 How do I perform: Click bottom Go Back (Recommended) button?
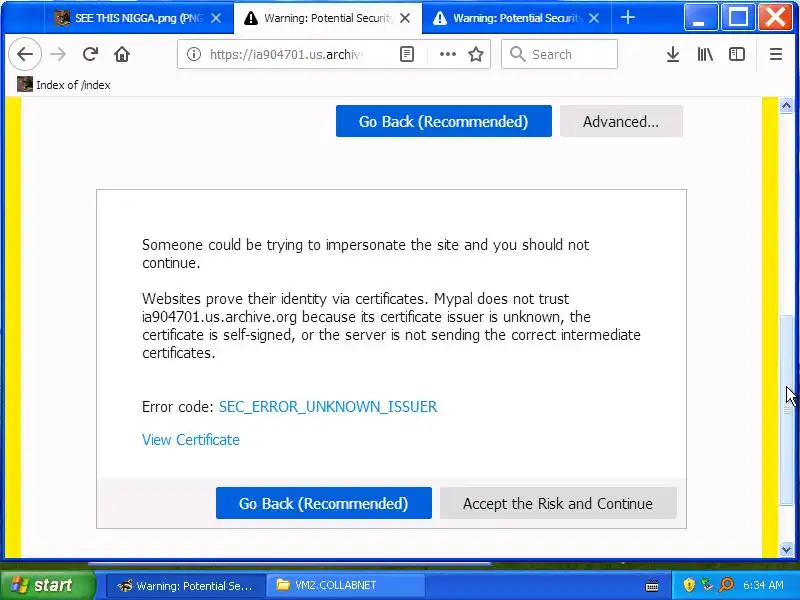coord(323,503)
